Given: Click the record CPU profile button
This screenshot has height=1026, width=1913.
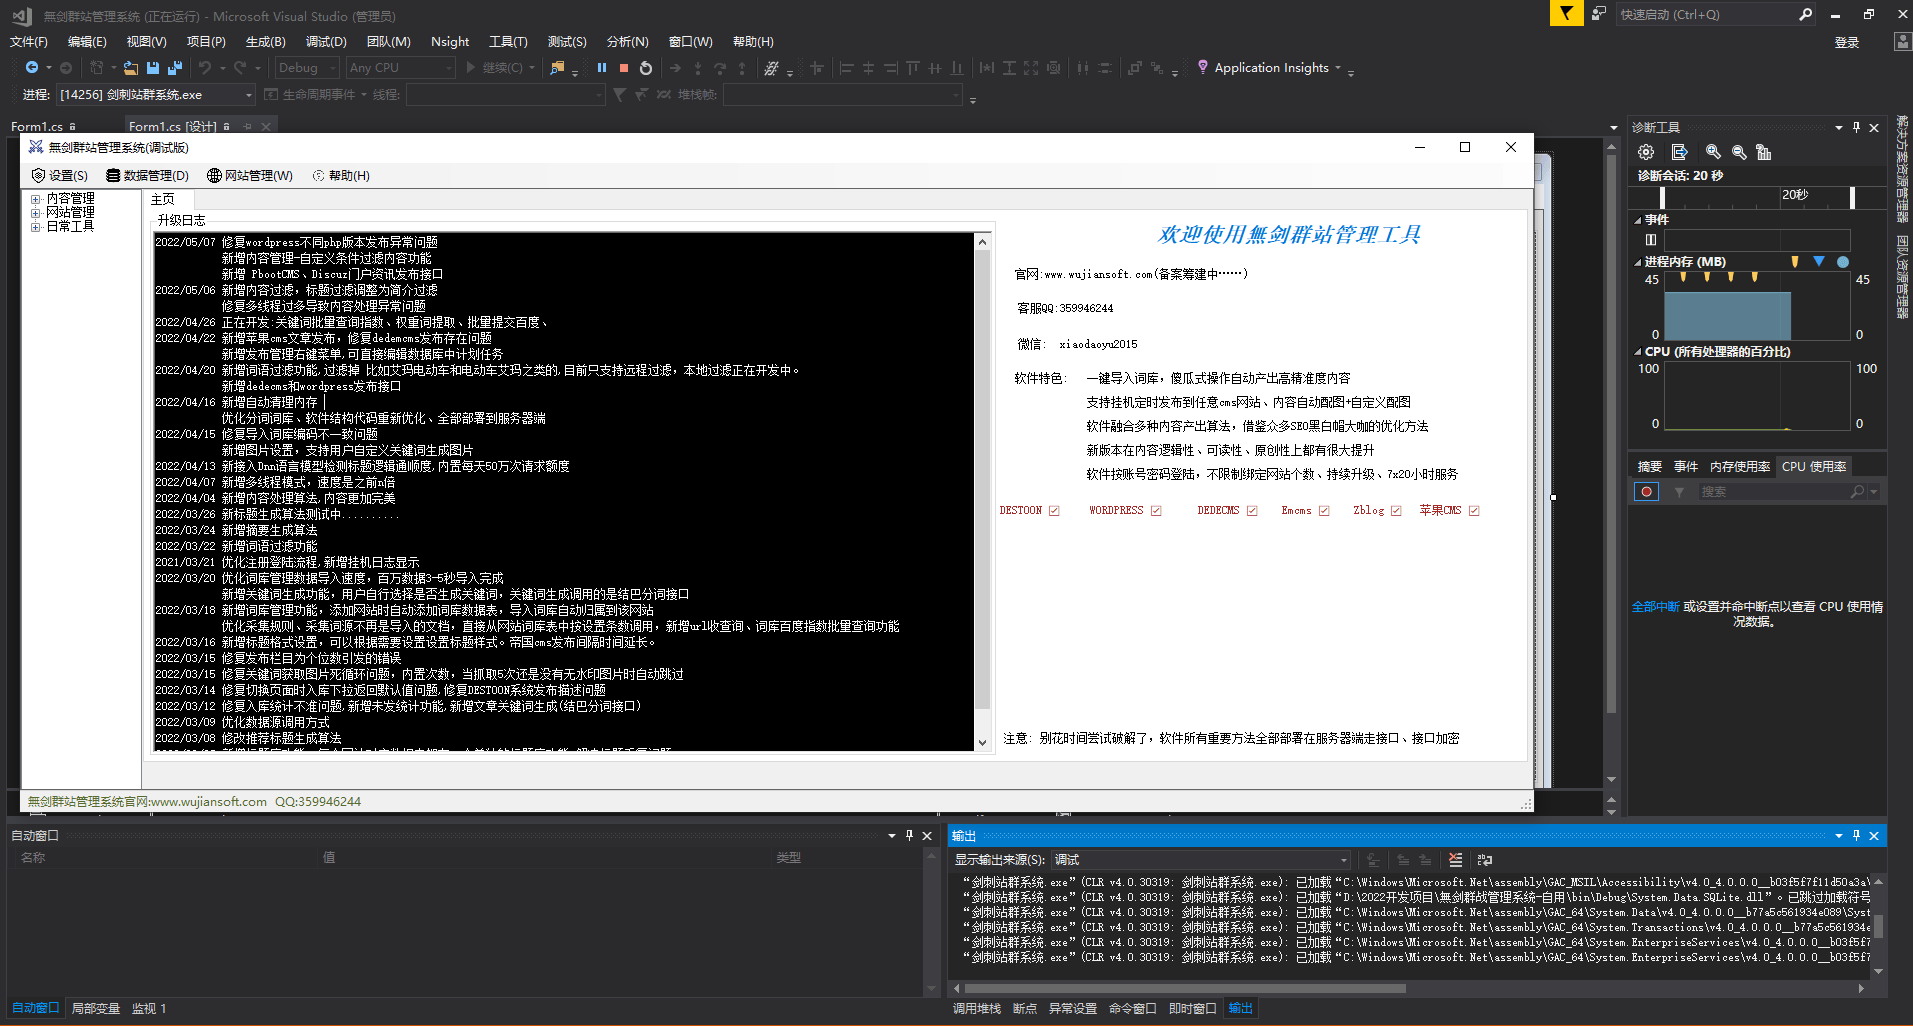Looking at the screenshot, I should [x=1646, y=491].
